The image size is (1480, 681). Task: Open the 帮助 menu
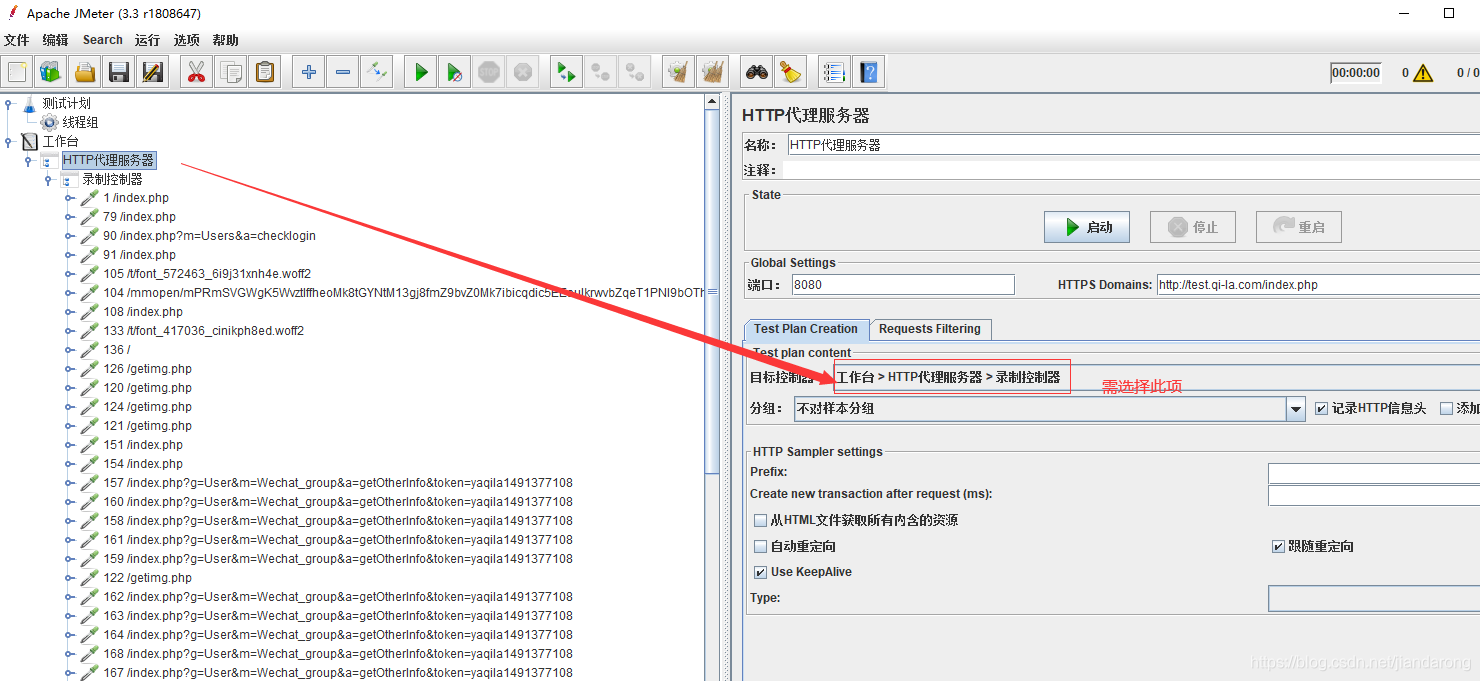[x=226, y=40]
